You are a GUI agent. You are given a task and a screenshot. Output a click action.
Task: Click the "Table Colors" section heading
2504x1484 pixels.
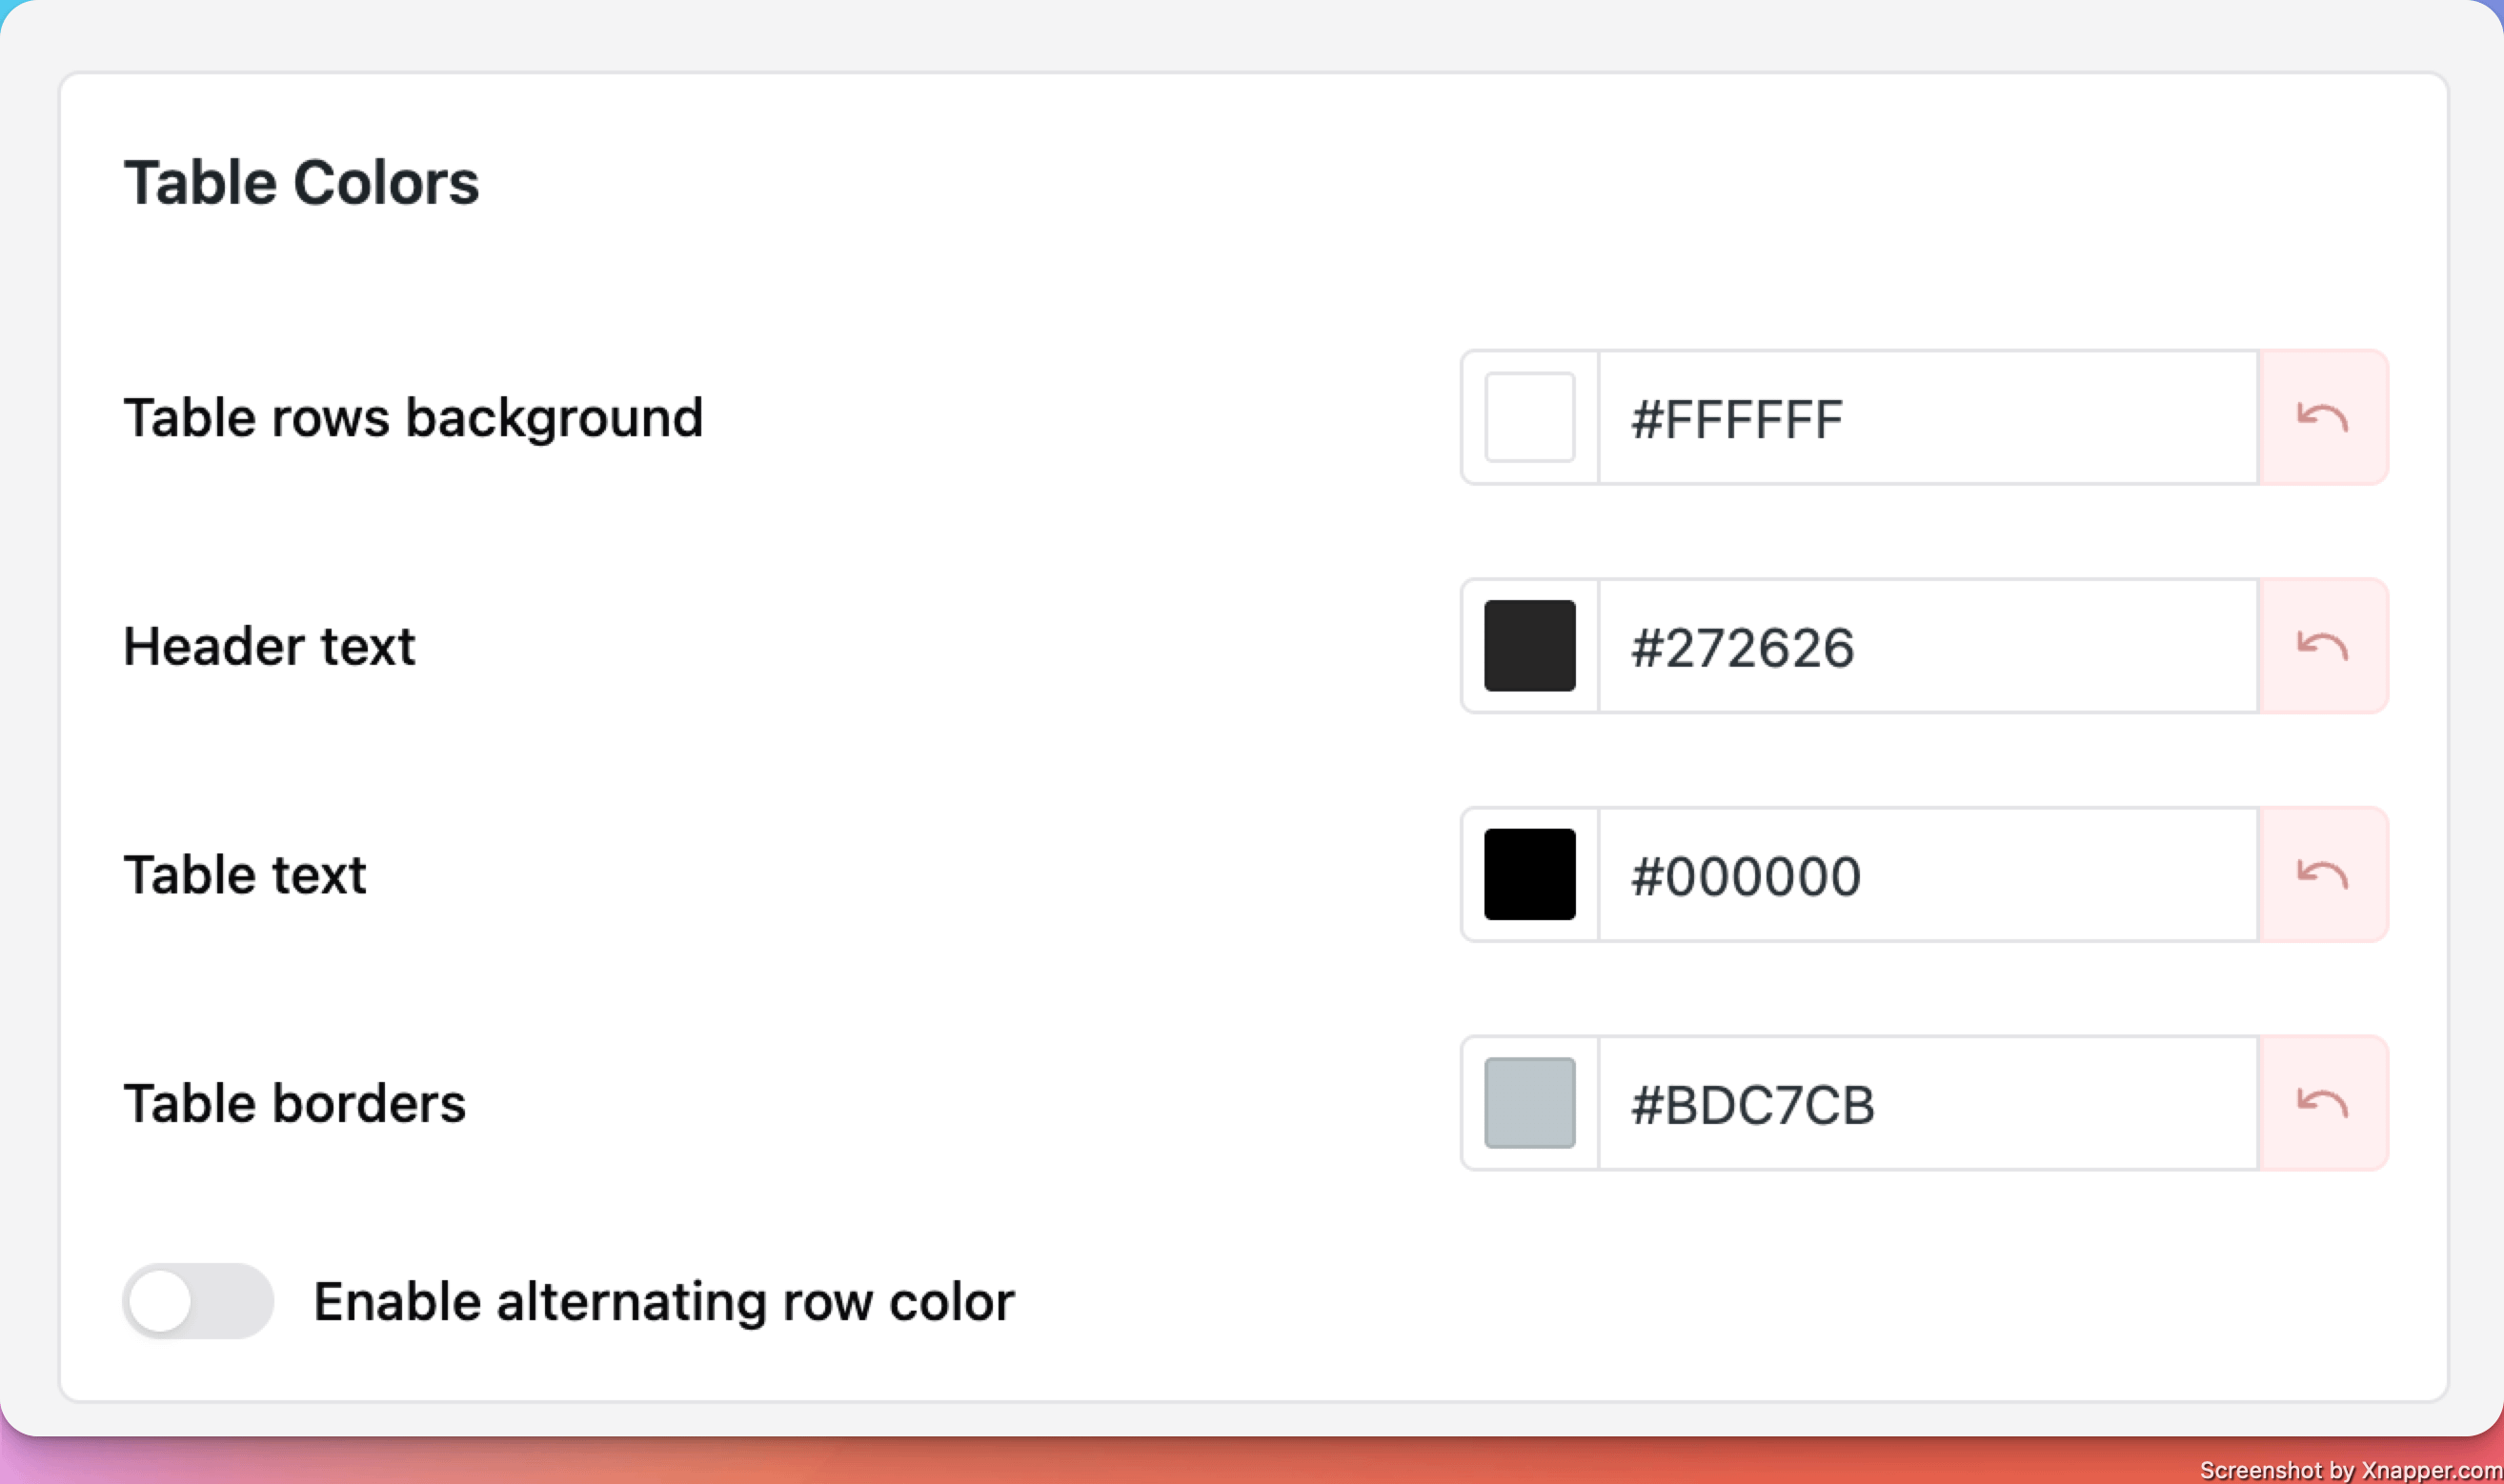click(x=301, y=183)
